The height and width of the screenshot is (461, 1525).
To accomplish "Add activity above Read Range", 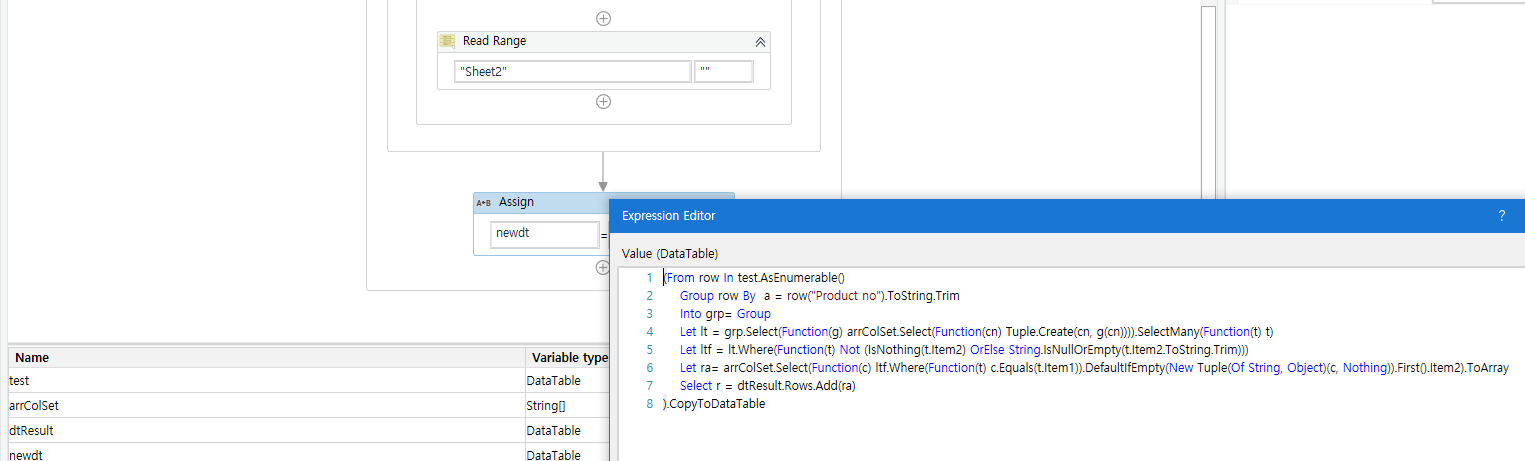I will (603, 18).
